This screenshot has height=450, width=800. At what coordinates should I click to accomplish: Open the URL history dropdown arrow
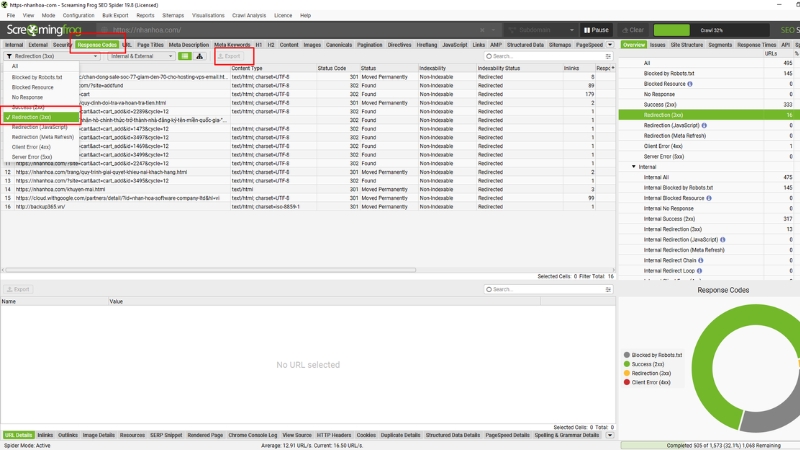[x=493, y=30]
